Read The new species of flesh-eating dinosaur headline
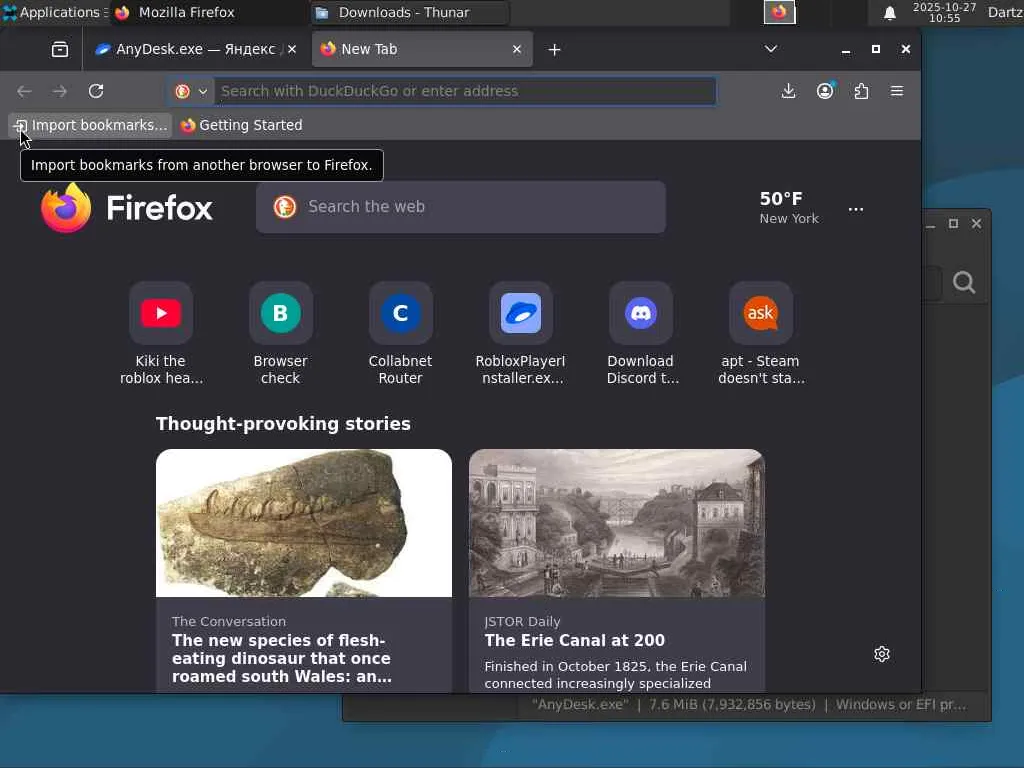This screenshot has height=768, width=1024. tap(282, 658)
